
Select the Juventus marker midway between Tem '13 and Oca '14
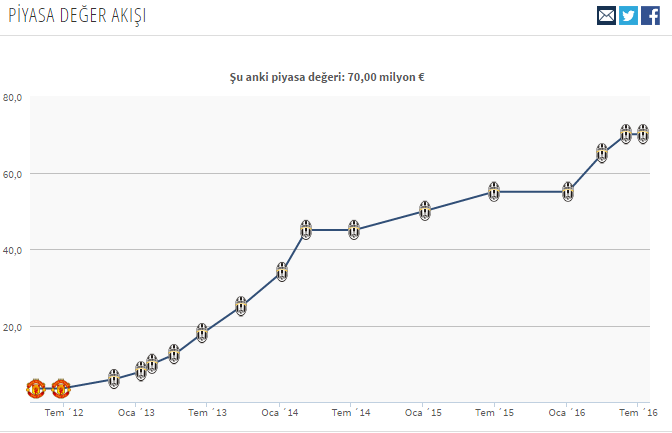click(x=241, y=306)
